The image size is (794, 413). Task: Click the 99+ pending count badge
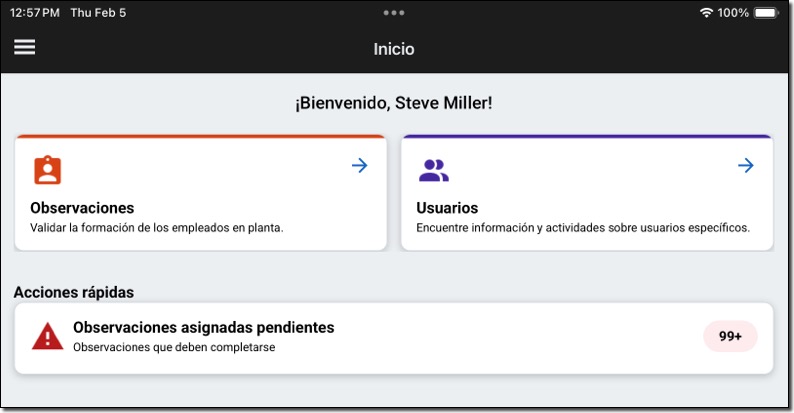730,337
